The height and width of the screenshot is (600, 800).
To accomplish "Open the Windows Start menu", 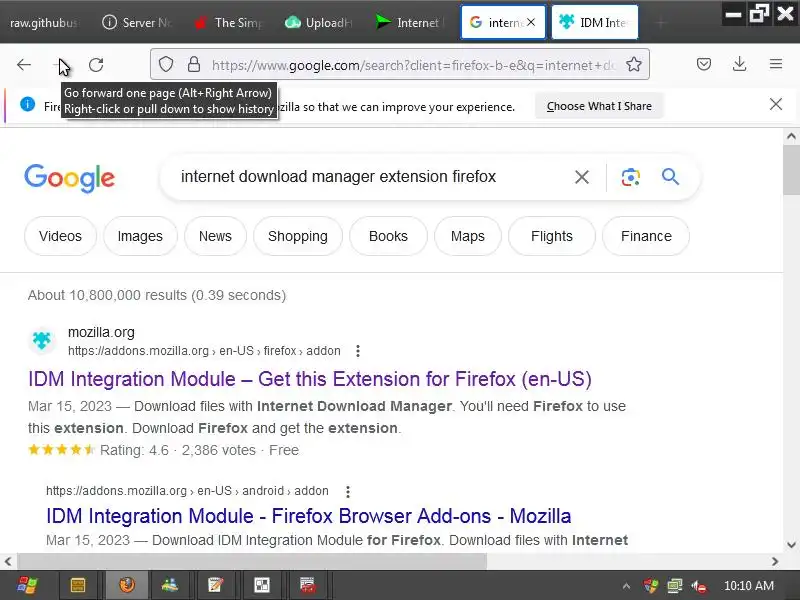I will (27, 585).
